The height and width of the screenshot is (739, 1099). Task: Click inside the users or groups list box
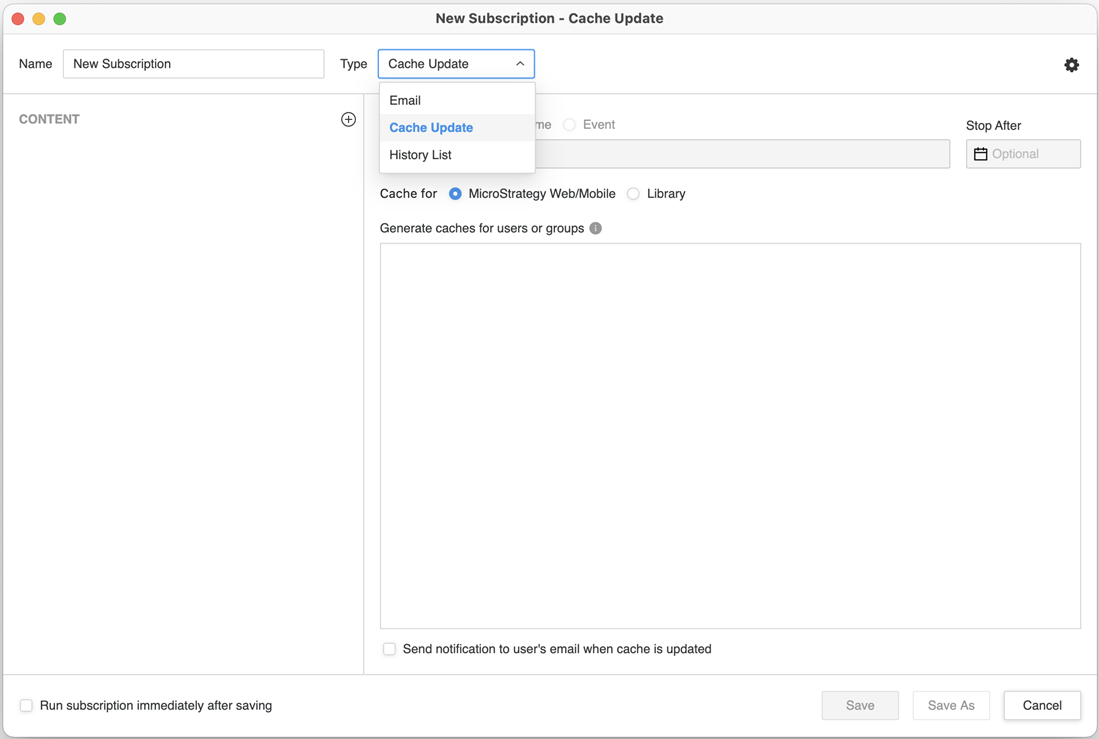[x=730, y=435]
